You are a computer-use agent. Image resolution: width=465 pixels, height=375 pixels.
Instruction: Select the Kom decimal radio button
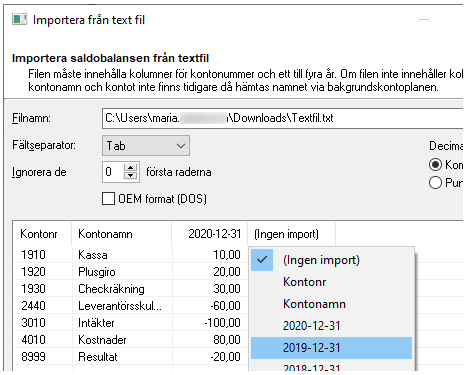435,165
